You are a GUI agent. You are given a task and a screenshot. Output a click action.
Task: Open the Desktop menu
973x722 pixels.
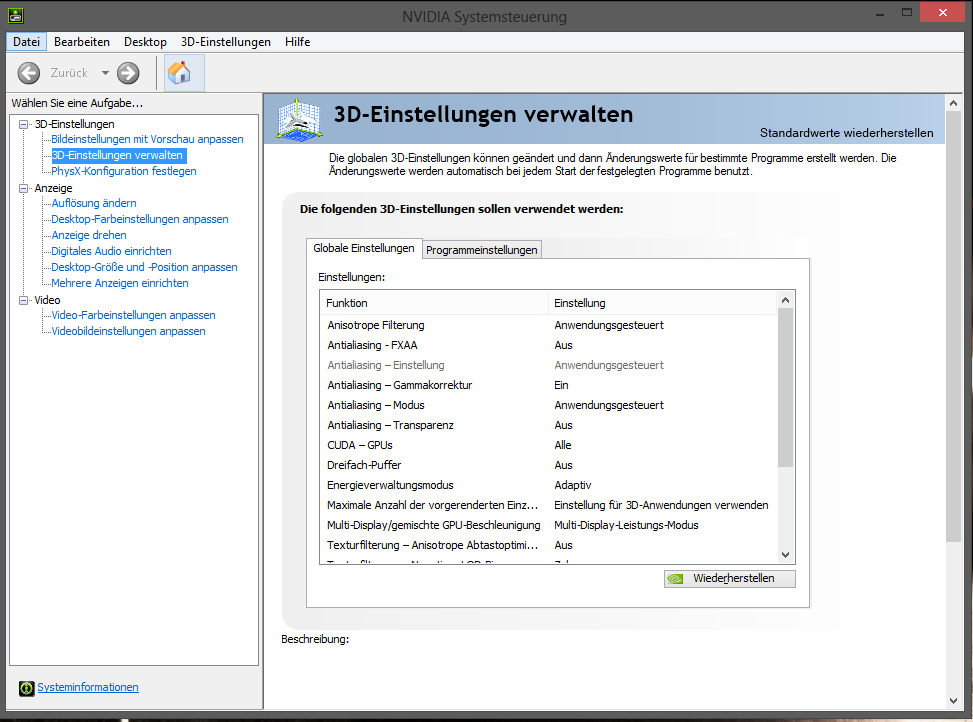pyautogui.click(x=145, y=42)
